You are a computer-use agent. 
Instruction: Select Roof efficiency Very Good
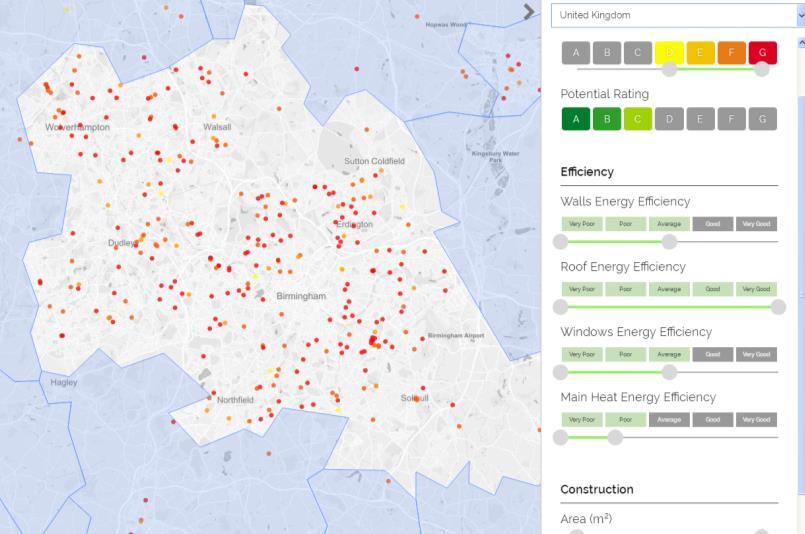(x=756, y=289)
